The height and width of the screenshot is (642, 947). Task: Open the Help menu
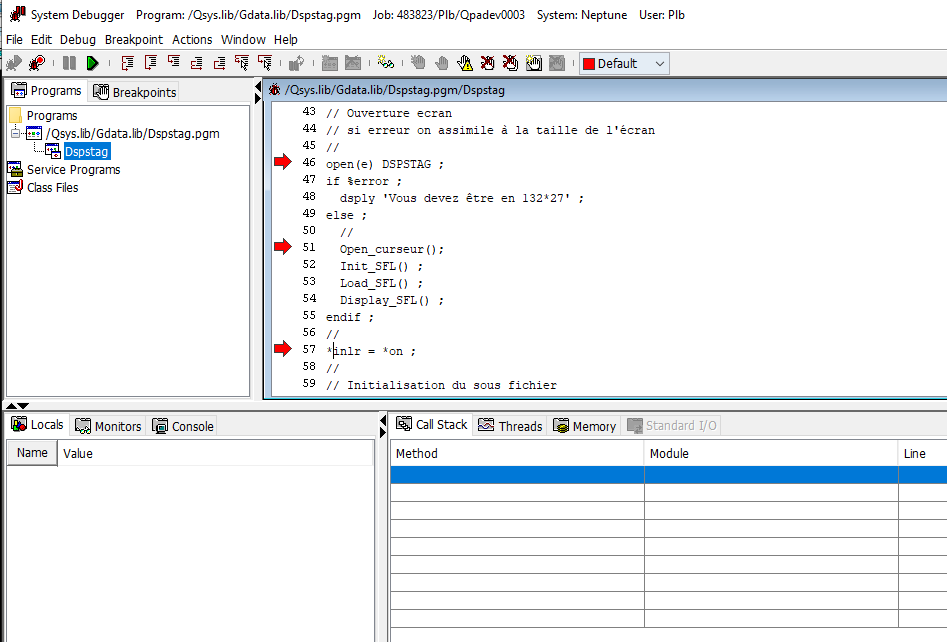286,39
